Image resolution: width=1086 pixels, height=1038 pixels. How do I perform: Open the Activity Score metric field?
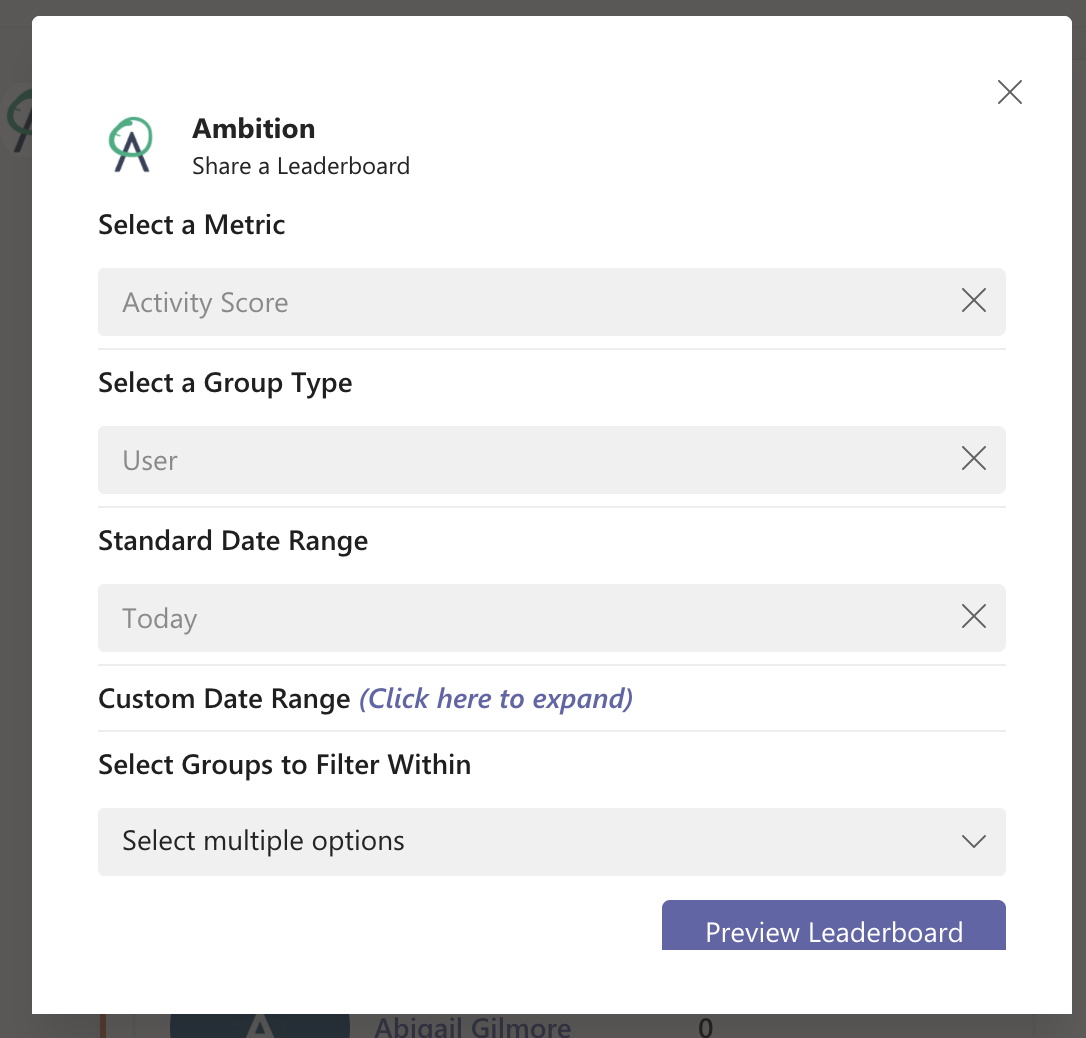520,302
